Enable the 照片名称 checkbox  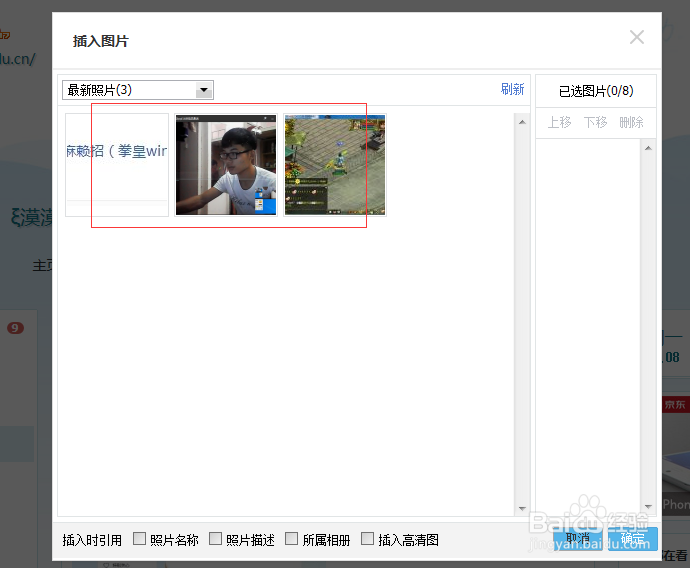pos(139,539)
